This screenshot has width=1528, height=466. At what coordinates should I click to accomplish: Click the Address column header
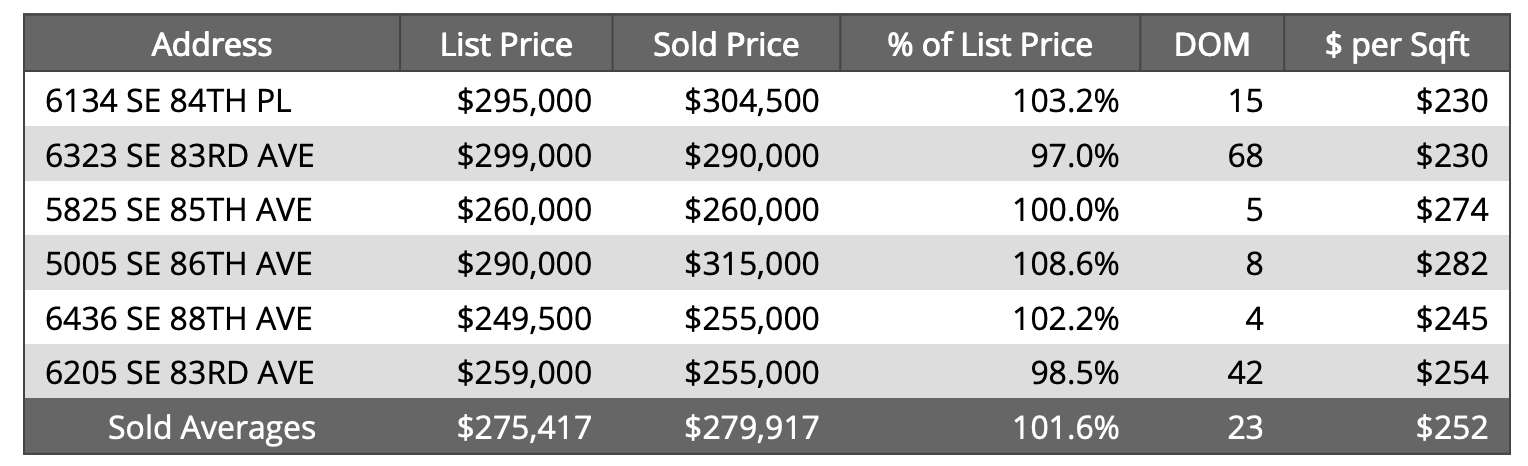[211, 45]
